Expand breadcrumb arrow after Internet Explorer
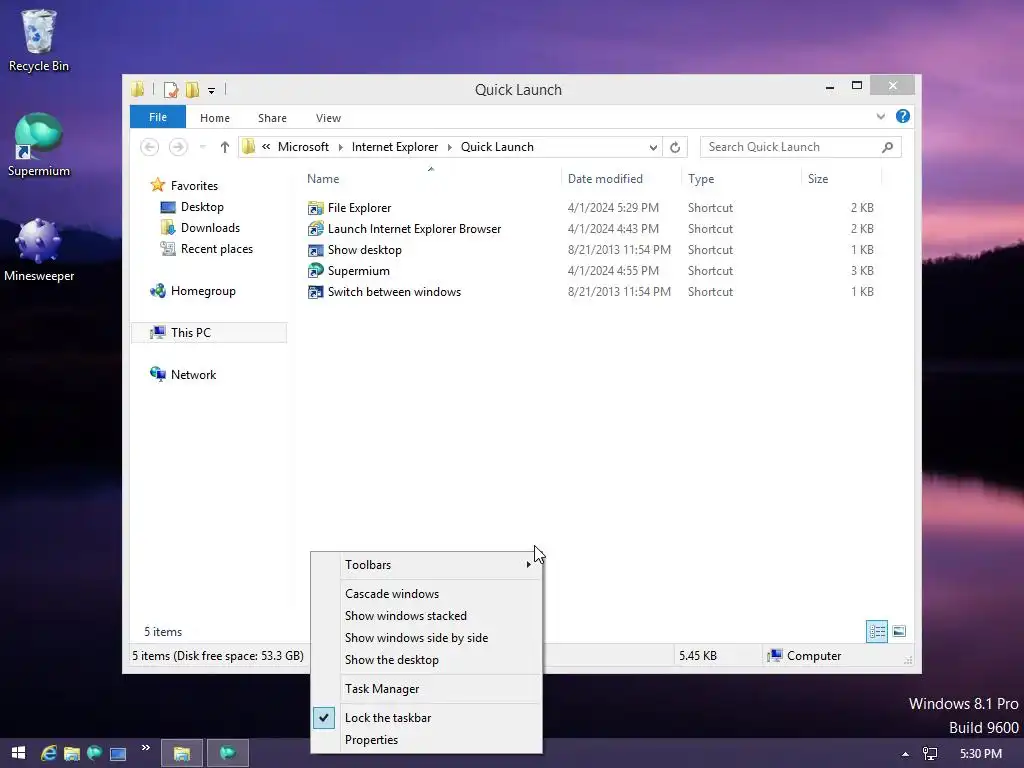This screenshot has height=768, width=1024. 449,147
